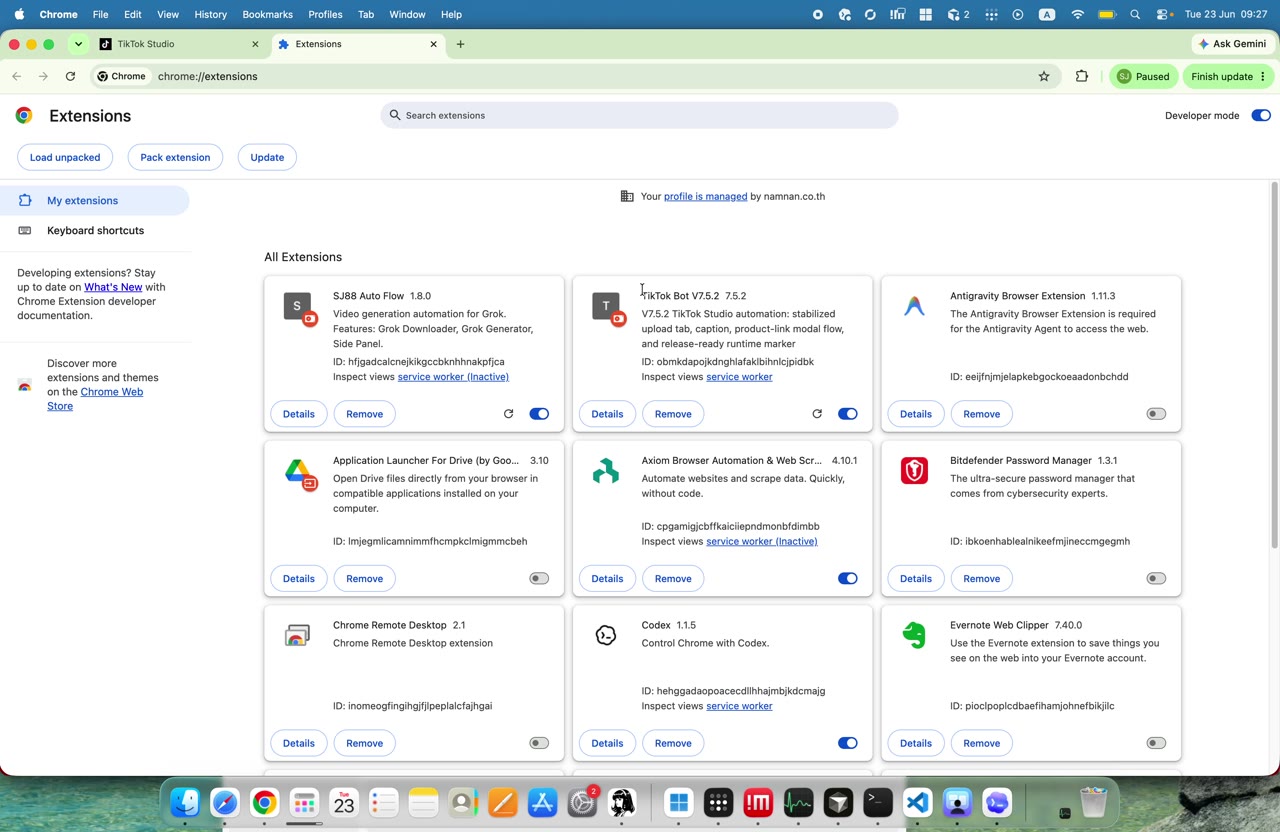Disable the Codex extension
The width and height of the screenshot is (1280, 832).
point(848,743)
